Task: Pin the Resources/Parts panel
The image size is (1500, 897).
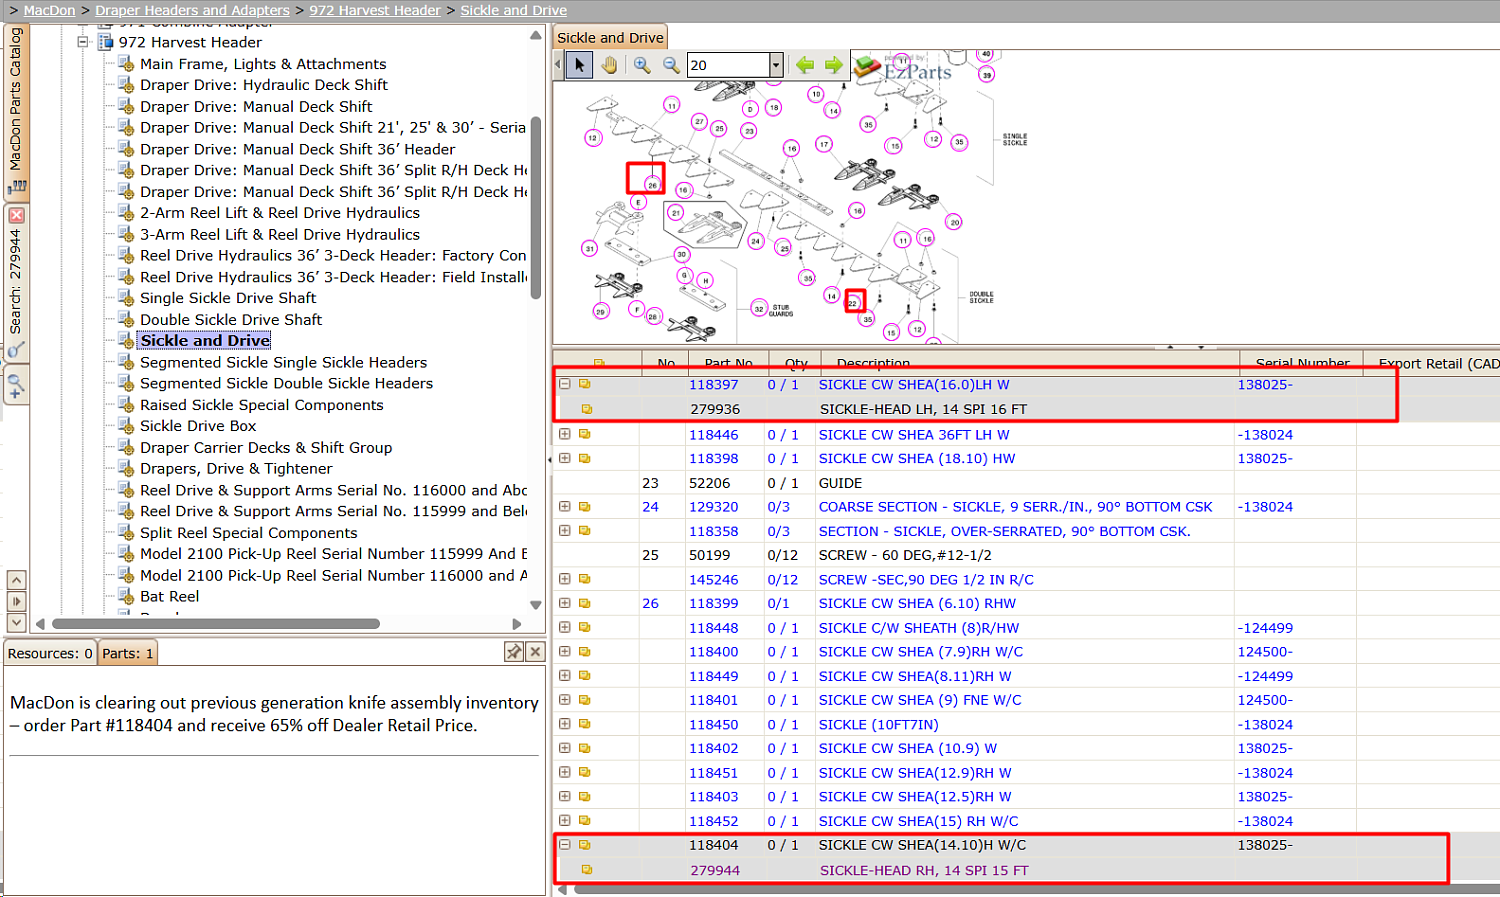Action: pyautogui.click(x=514, y=652)
